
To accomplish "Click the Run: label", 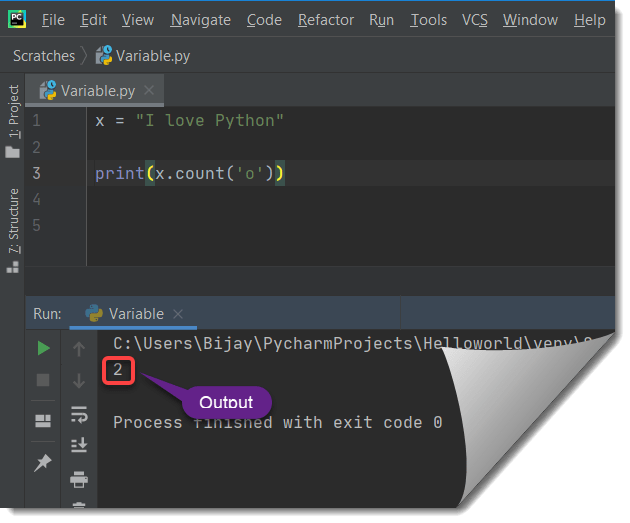I will 47,314.
